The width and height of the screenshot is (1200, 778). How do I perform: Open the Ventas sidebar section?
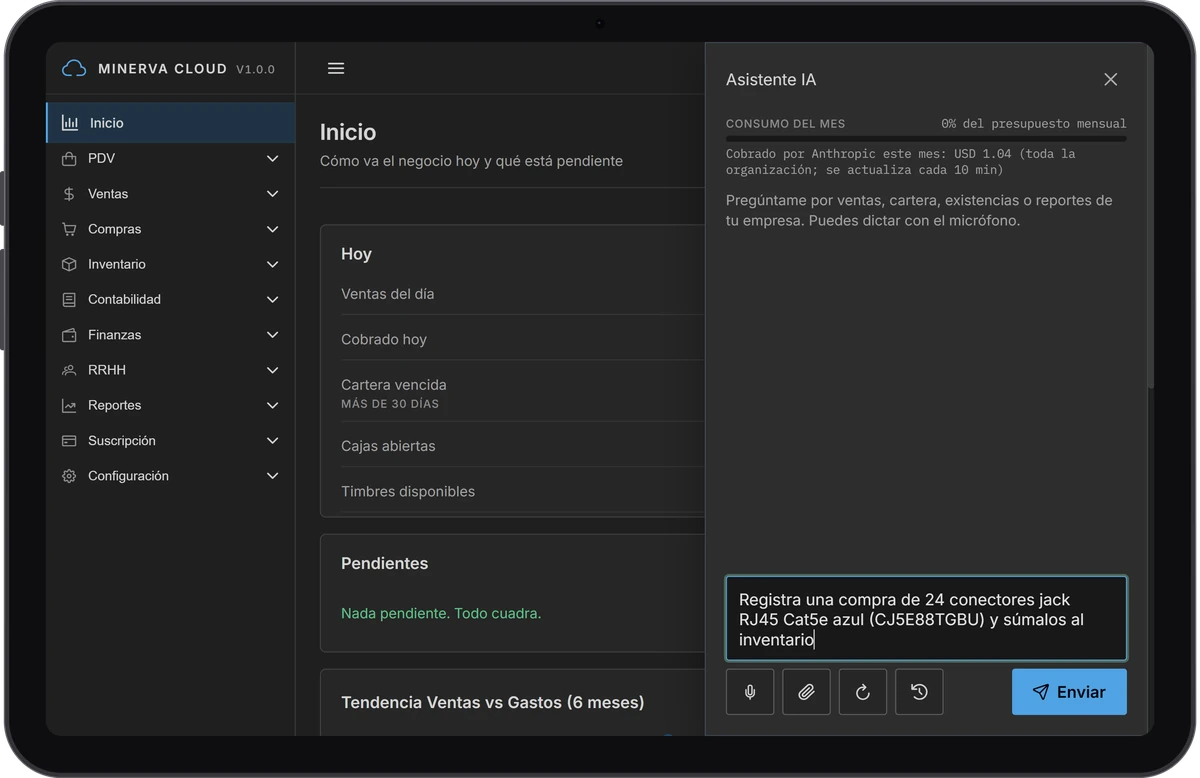[170, 194]
